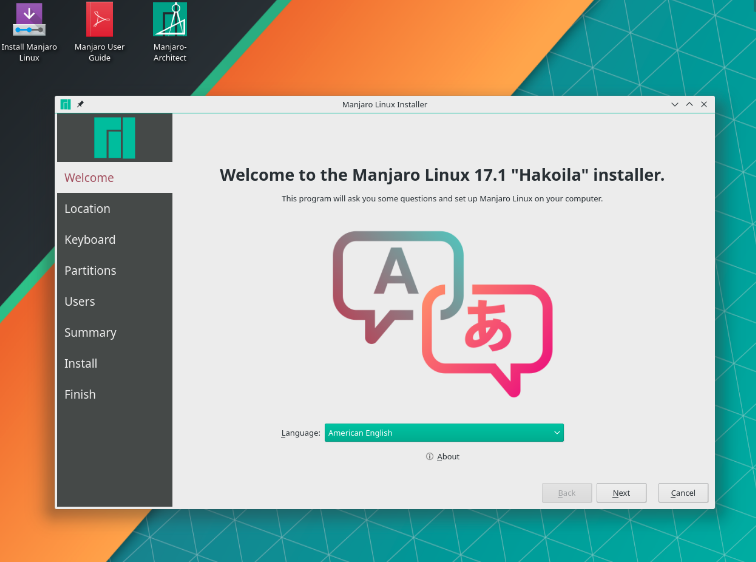Close the Manjaro Linux Installer window
This screenshot has width=756, height=562.
point(704,104)
